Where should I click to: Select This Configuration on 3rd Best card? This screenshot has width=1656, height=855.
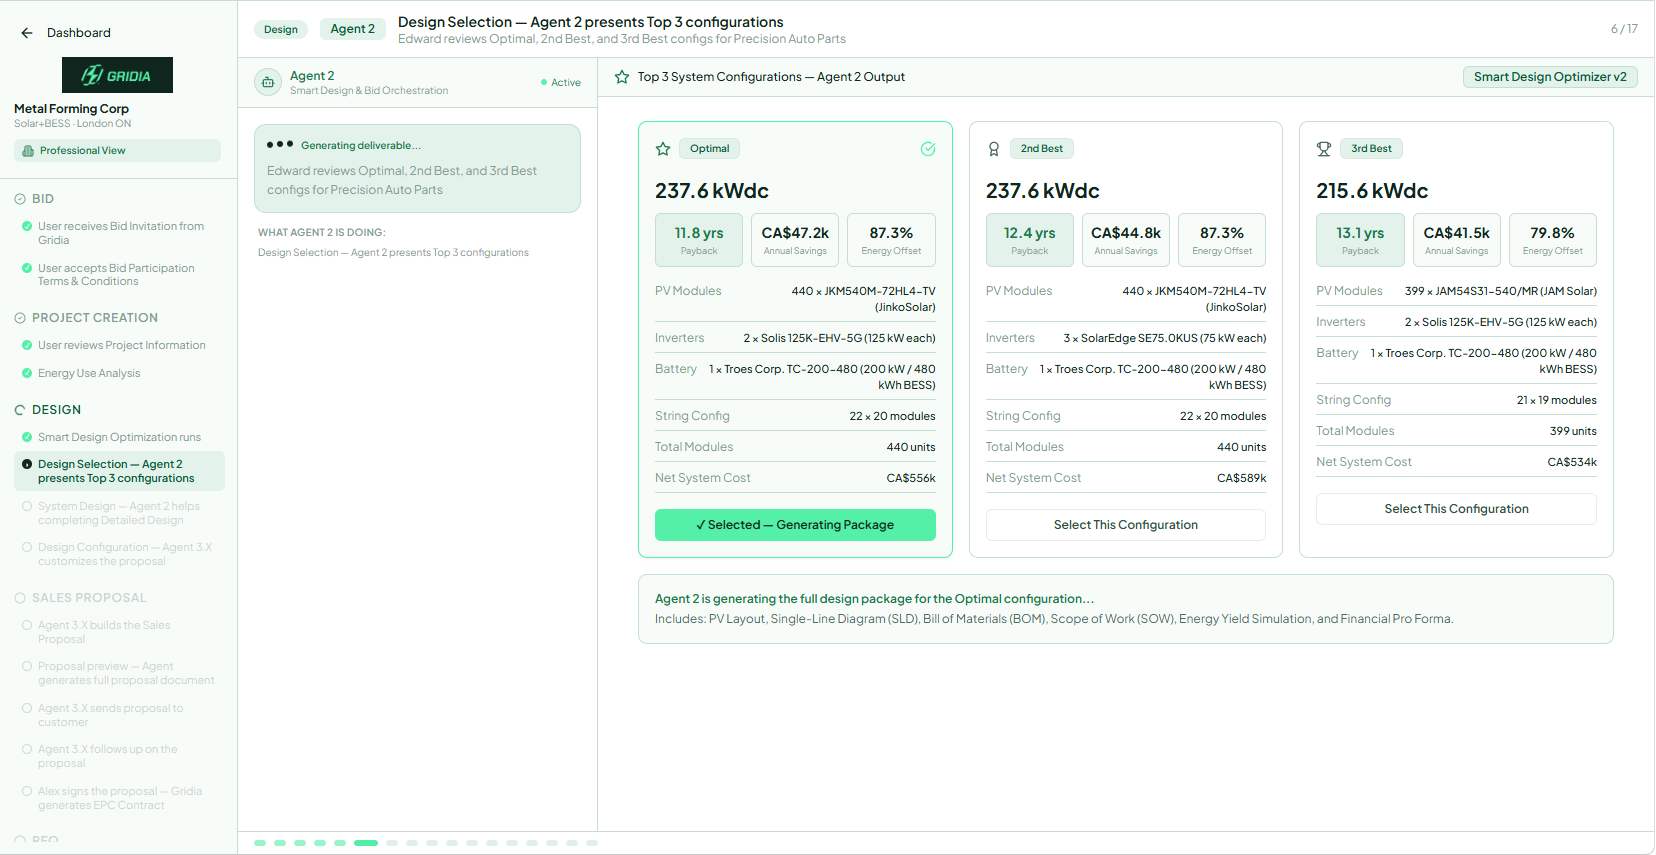[x=1456, y=509]
